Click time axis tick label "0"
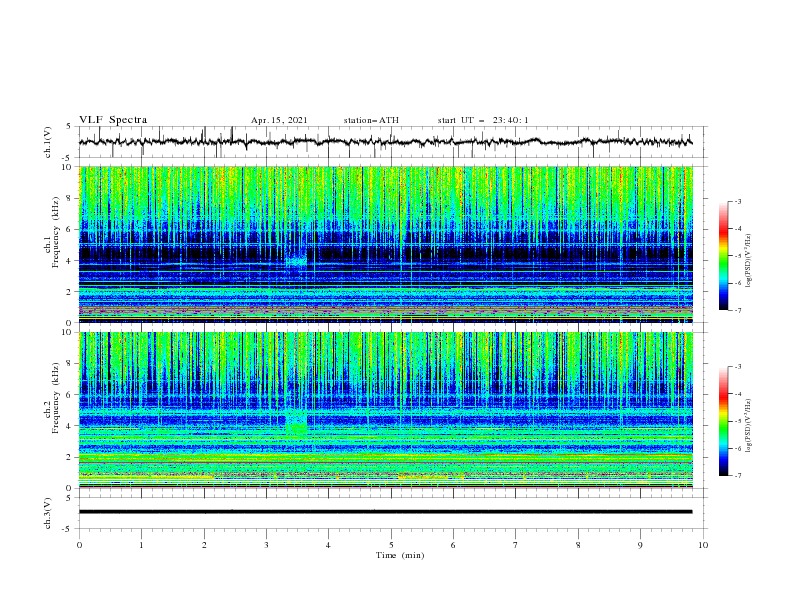 click(x=79, y=545)
